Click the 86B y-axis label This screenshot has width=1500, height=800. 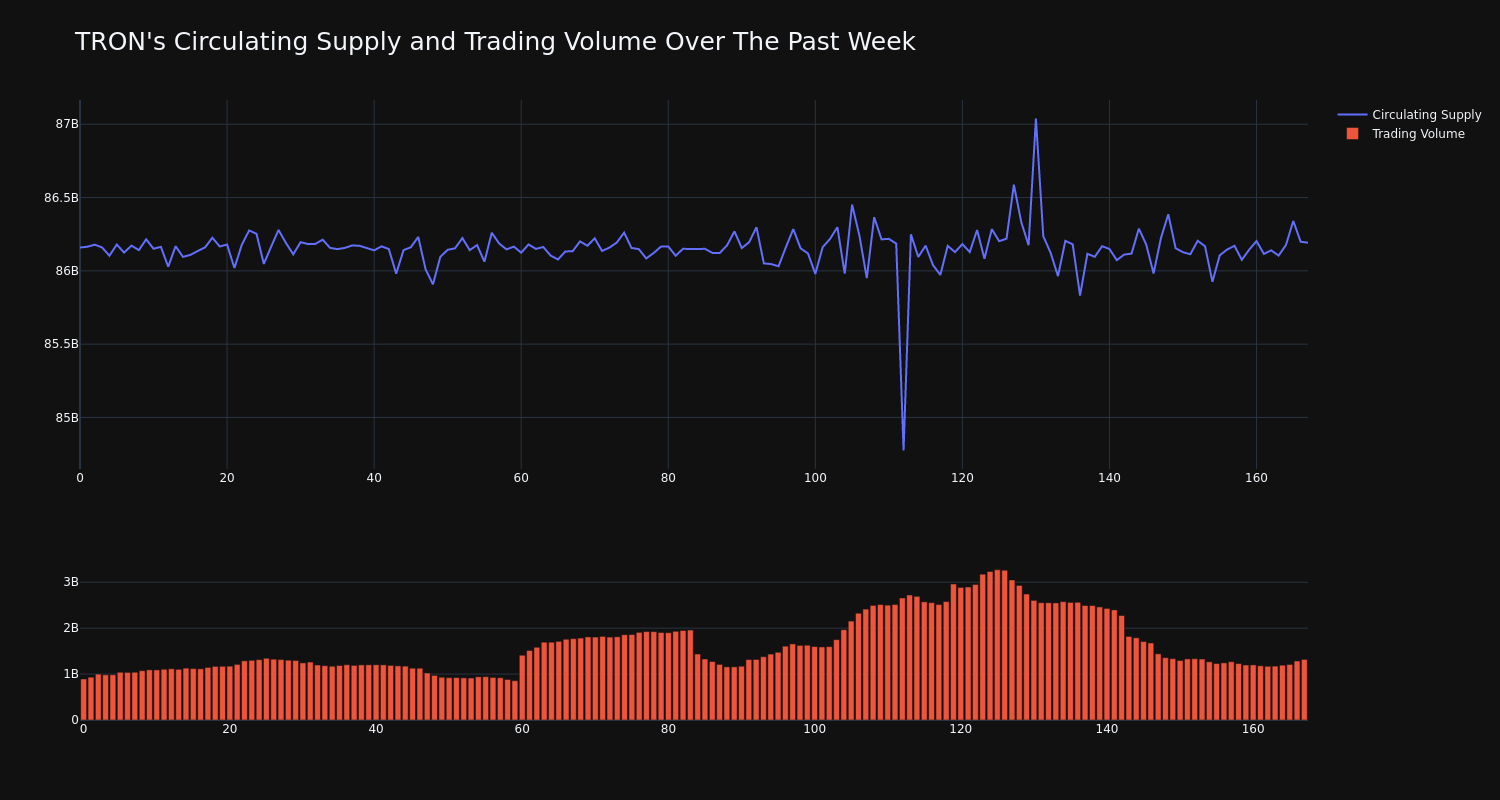(x=66, y=271)
